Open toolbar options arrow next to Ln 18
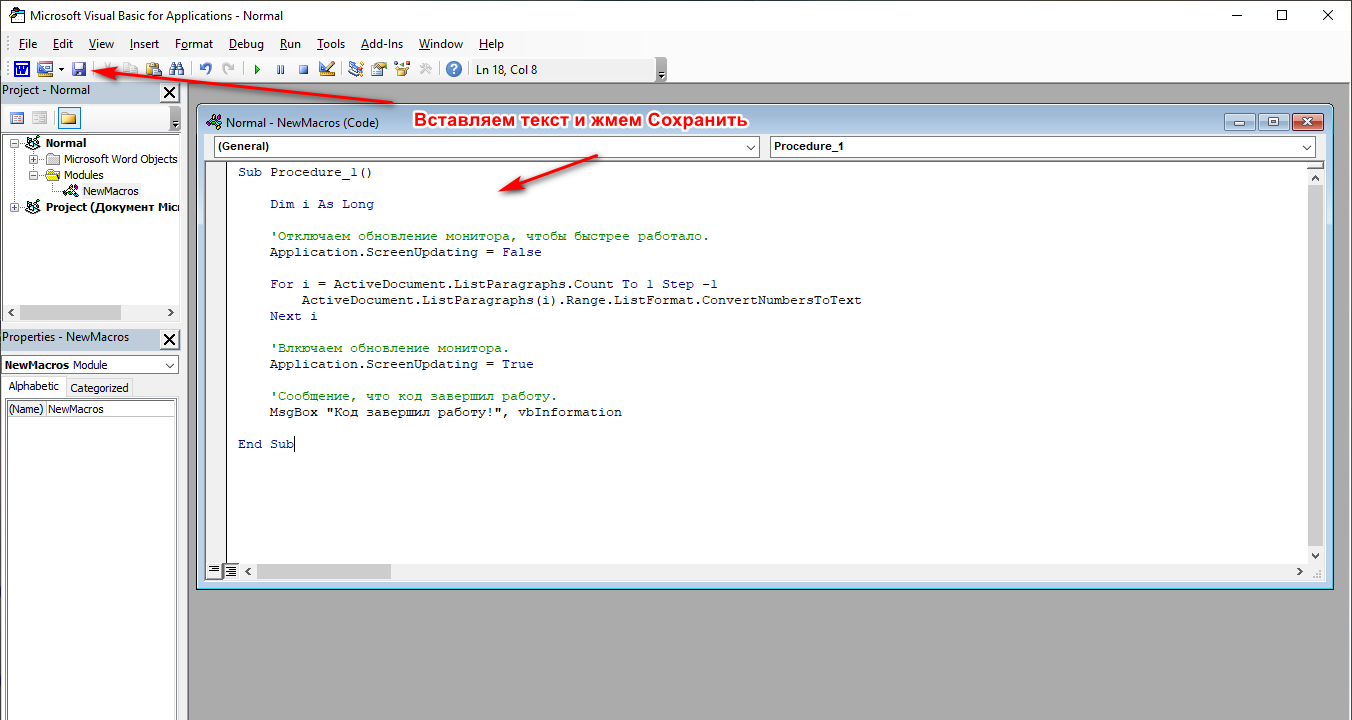This screenshot has height=720, width=1352. pos(661,70)
